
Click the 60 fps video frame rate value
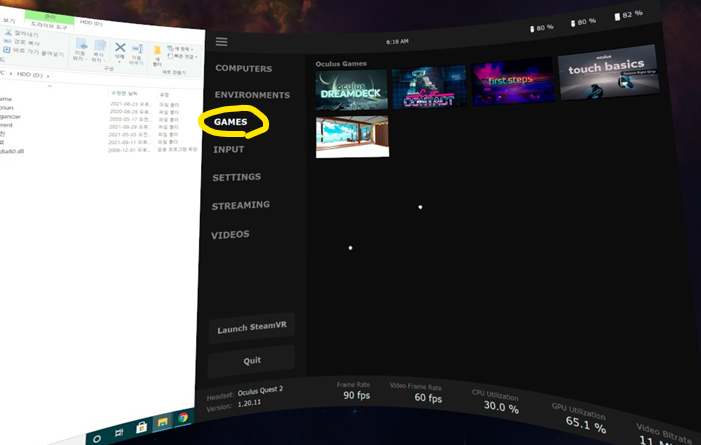point(428,398)
